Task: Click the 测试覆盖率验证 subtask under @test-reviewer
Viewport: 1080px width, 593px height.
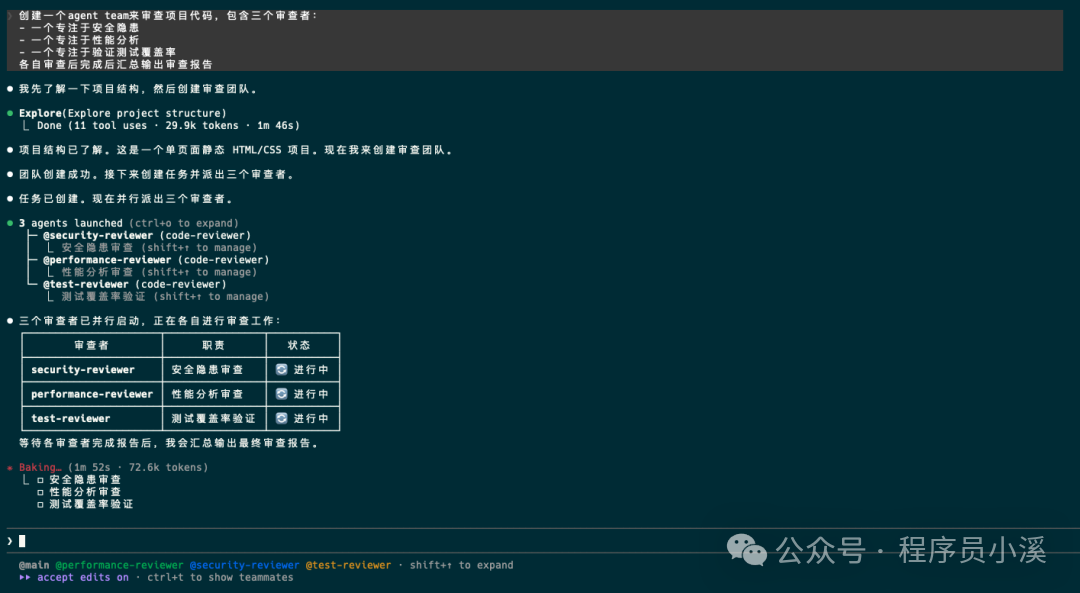Action: 165,296
